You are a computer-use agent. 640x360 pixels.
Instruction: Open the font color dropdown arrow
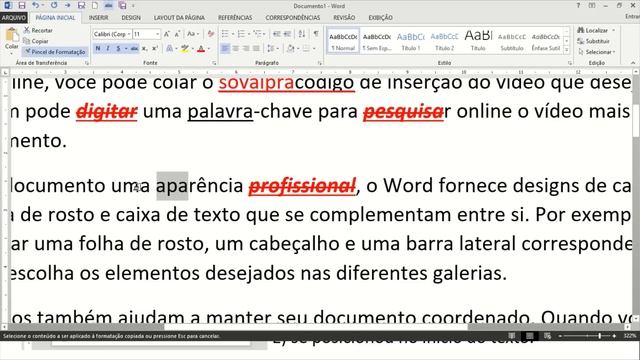(x=209, y=49)
